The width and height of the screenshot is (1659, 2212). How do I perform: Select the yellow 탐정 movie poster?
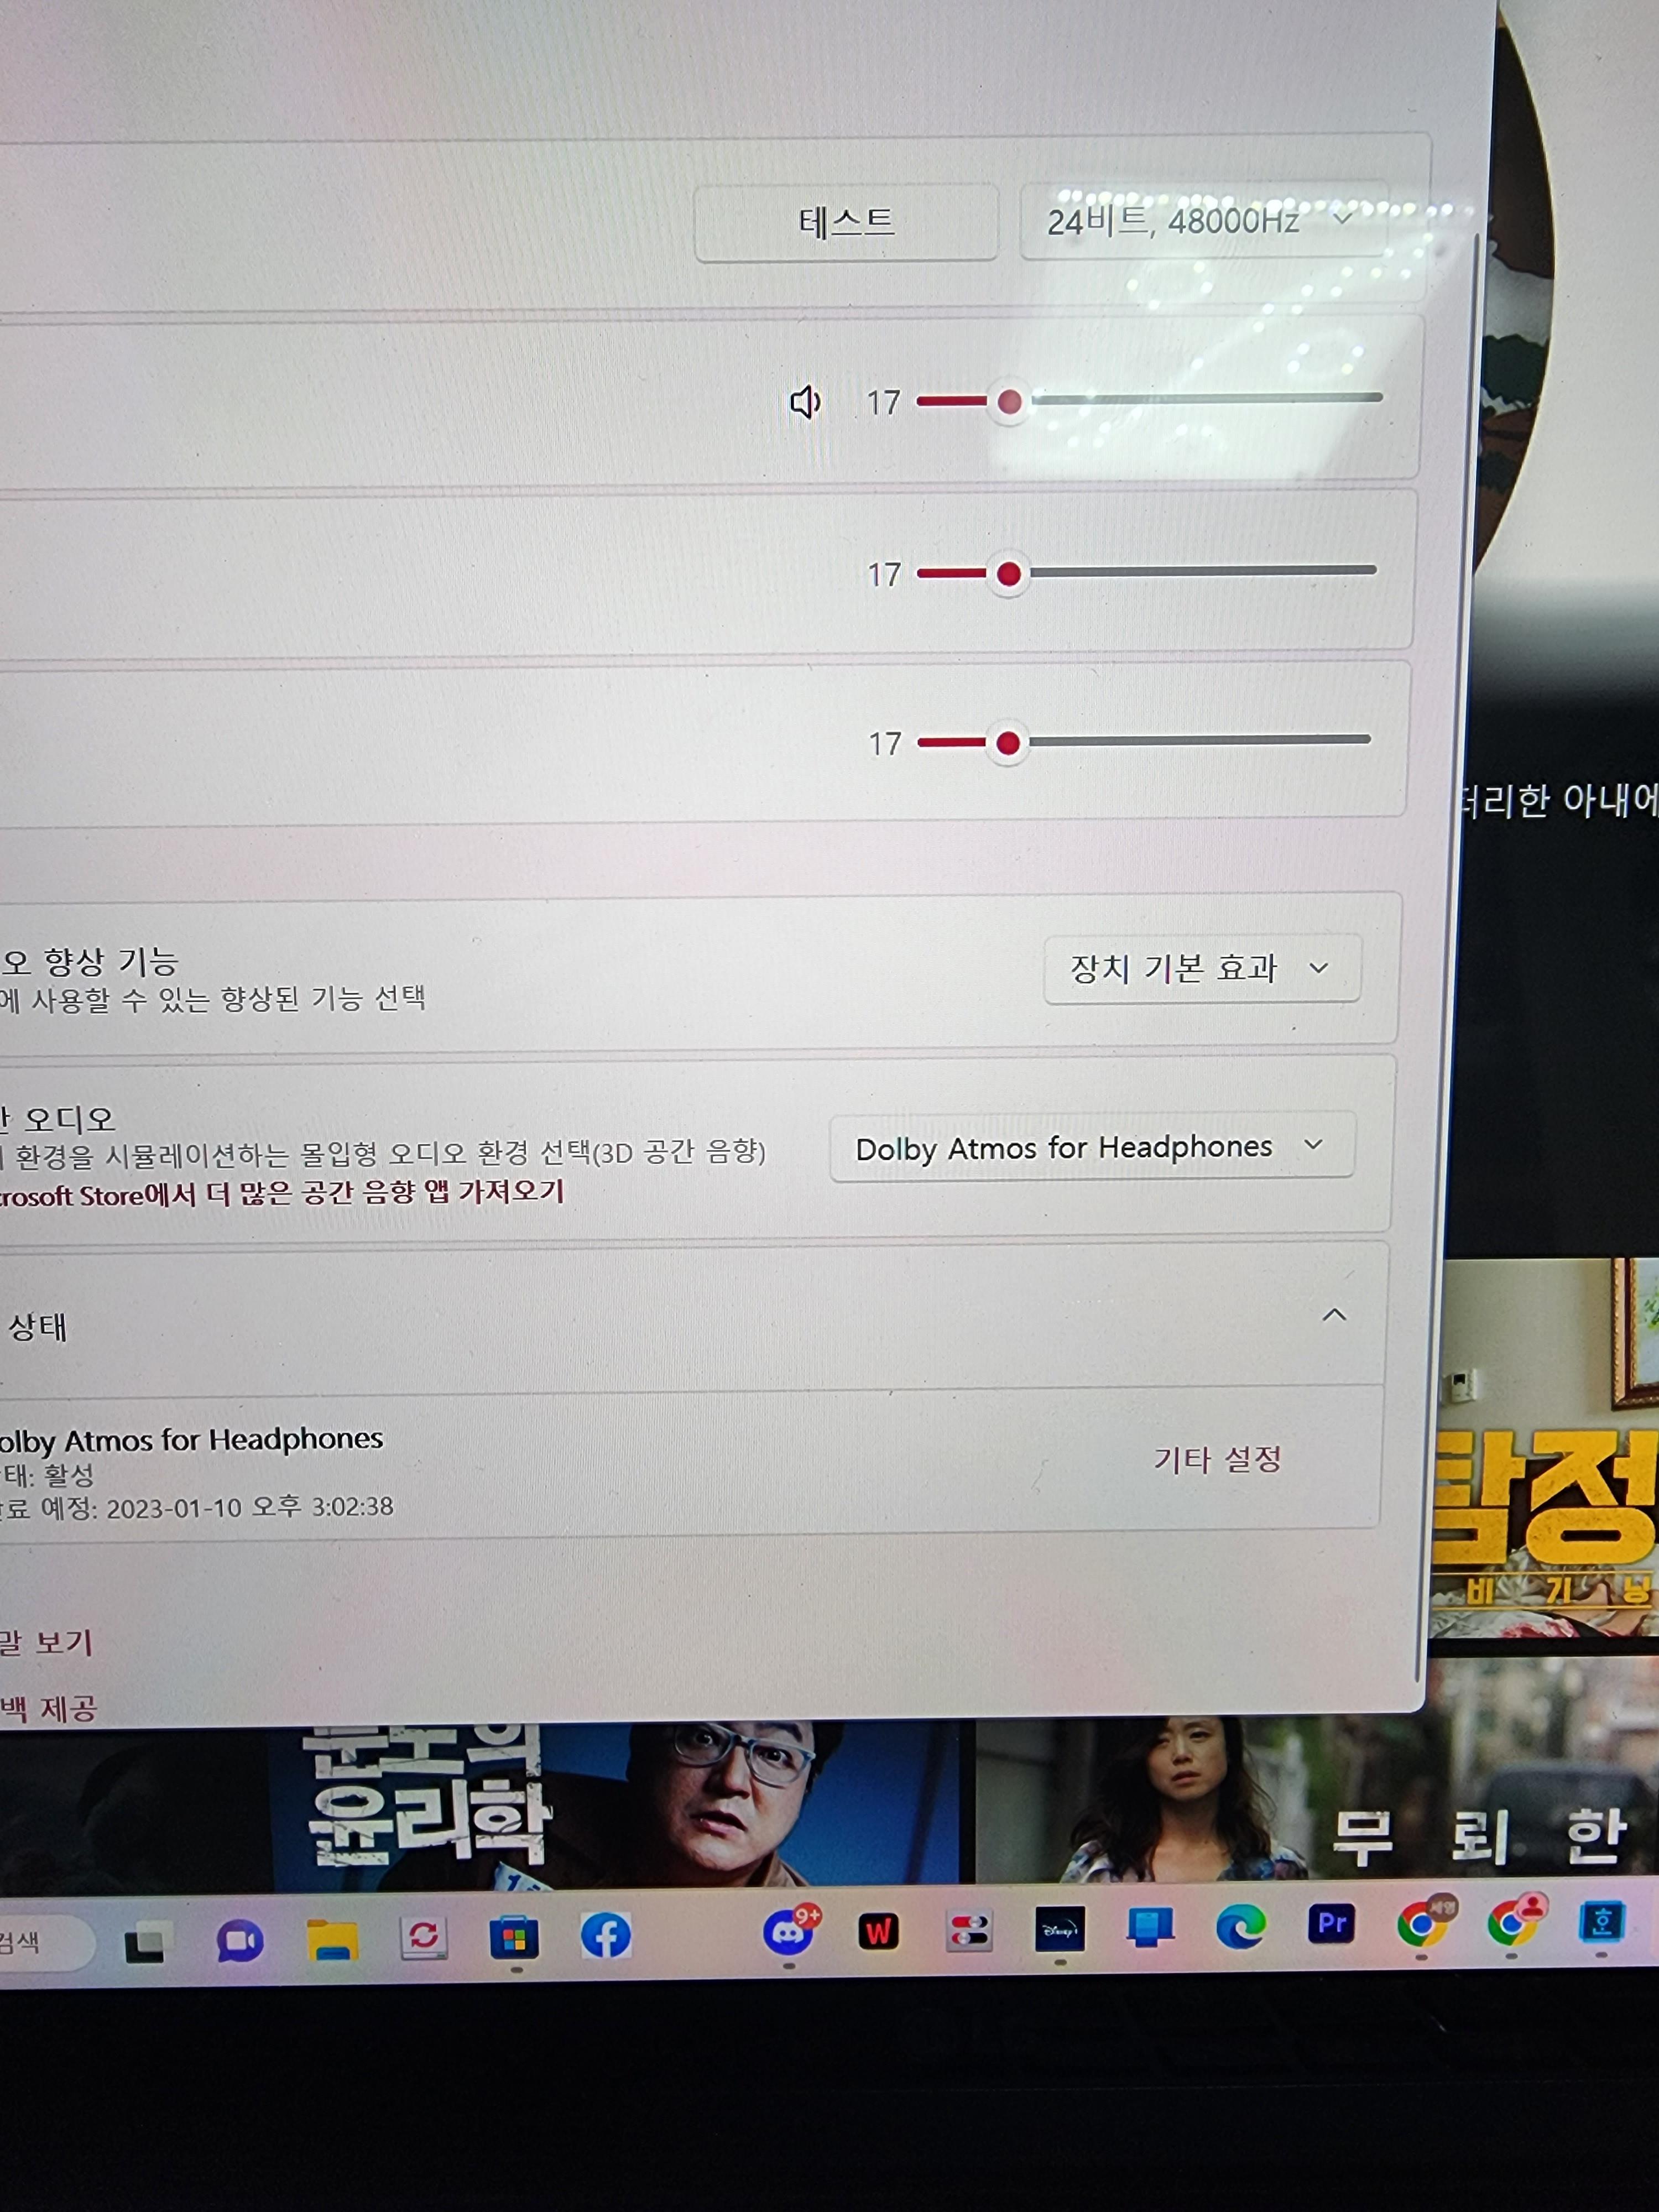(1544, 1447)
